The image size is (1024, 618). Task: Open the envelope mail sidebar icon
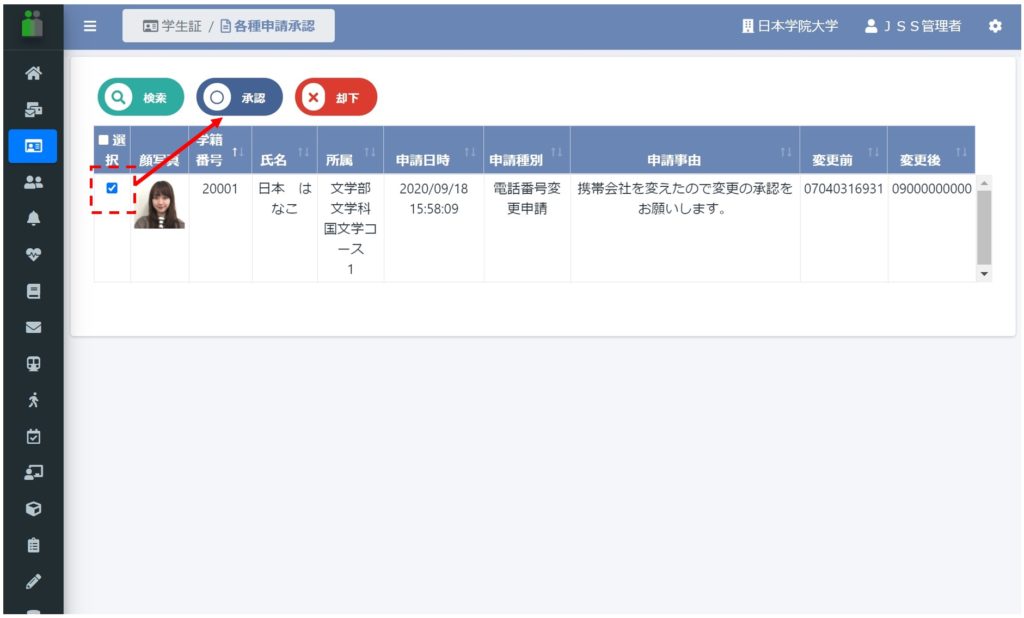point(33,327)
